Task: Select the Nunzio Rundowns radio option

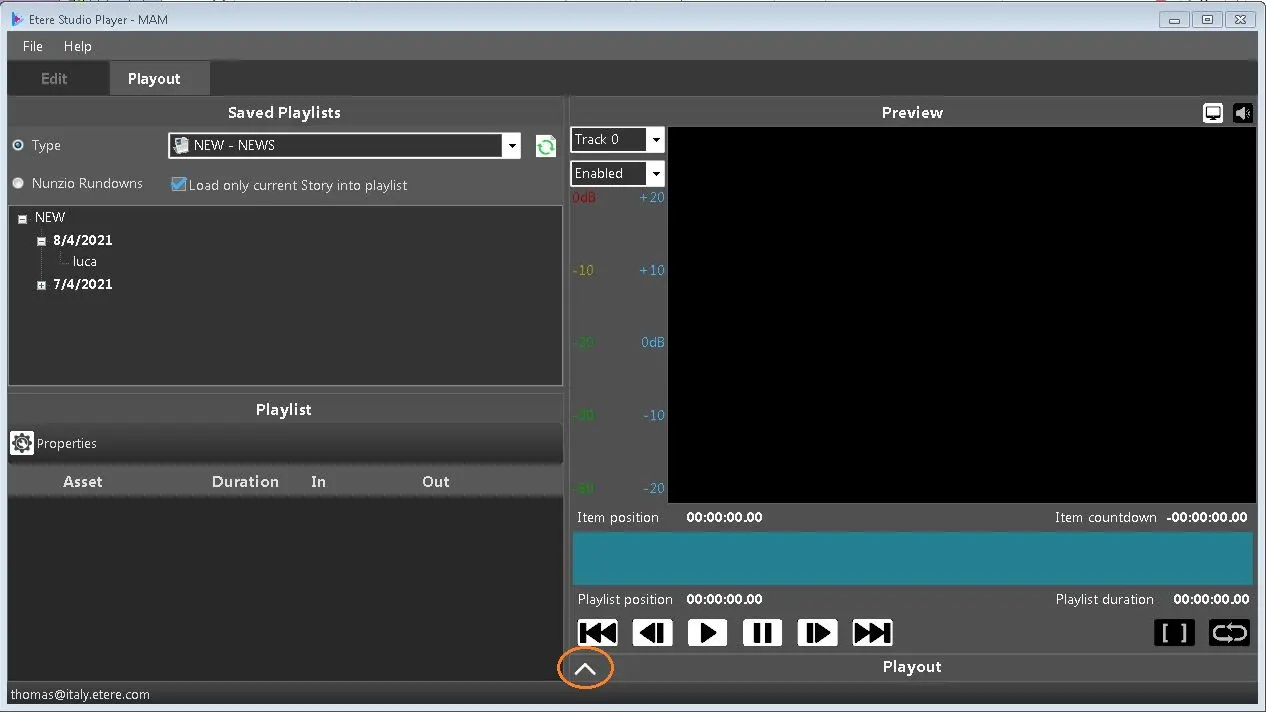Action: [x=18, y=183]
